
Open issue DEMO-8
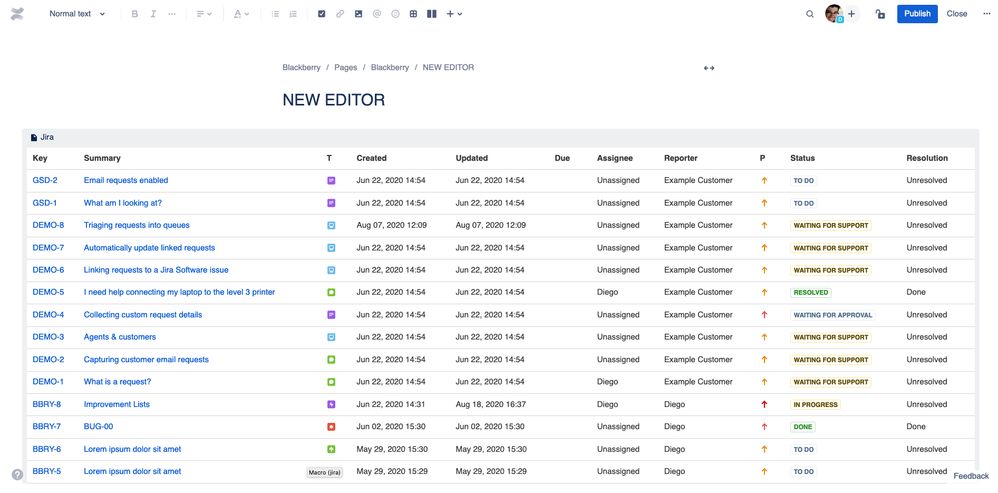click(48, 225)
